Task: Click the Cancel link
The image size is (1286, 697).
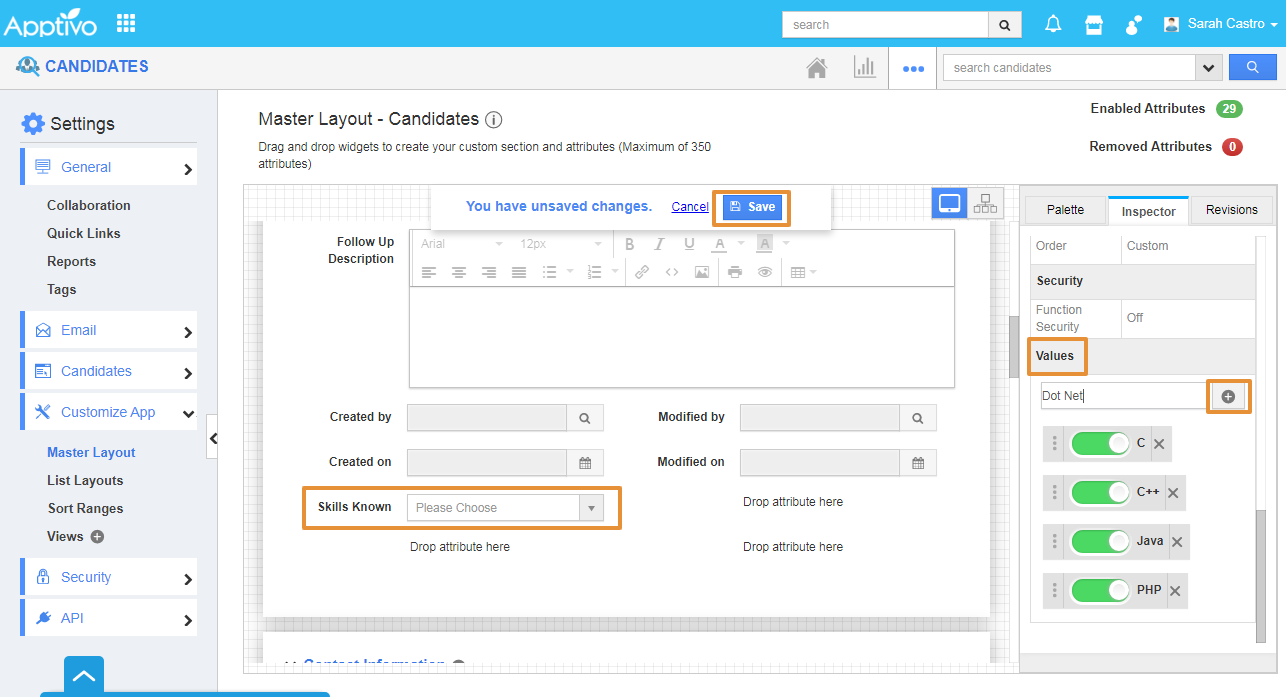Action: [690, 207]
